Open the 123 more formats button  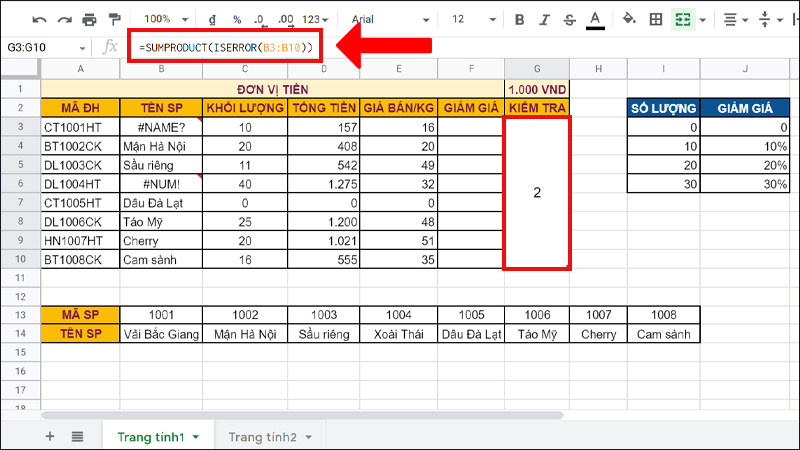pyautogui.click(x=316, y=19)
